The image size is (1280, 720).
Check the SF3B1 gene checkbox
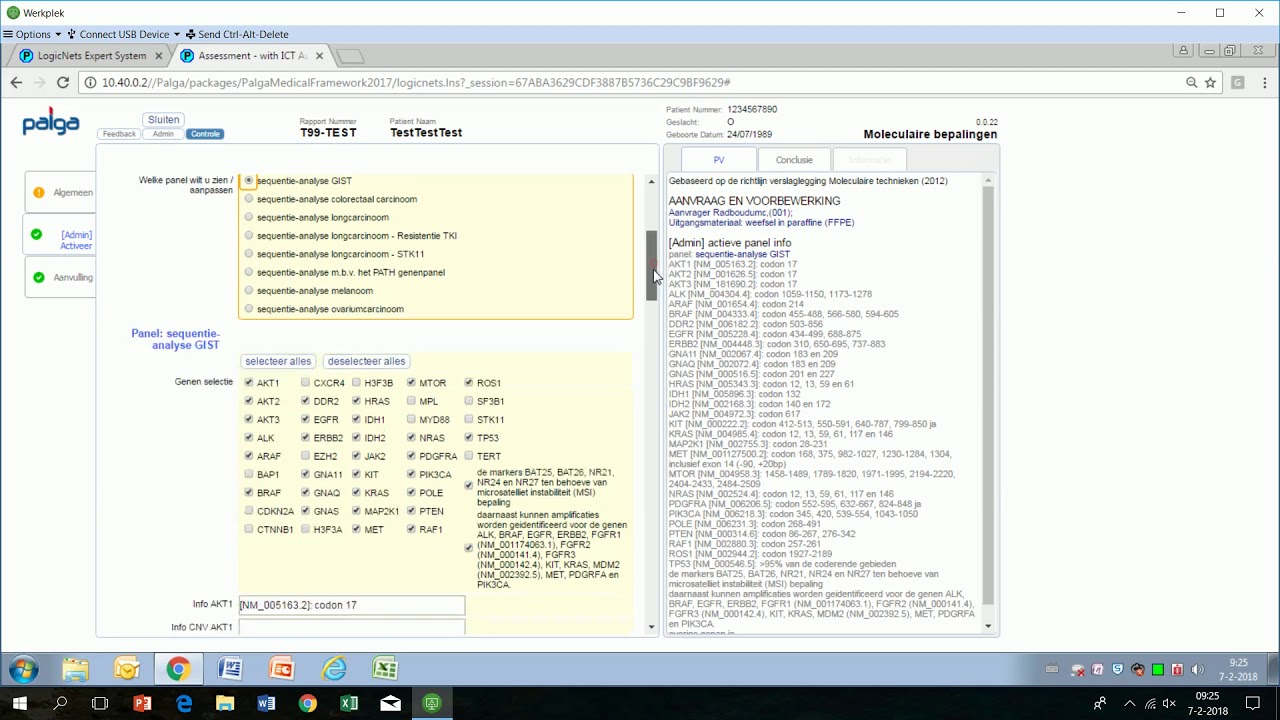coord(469,401)
